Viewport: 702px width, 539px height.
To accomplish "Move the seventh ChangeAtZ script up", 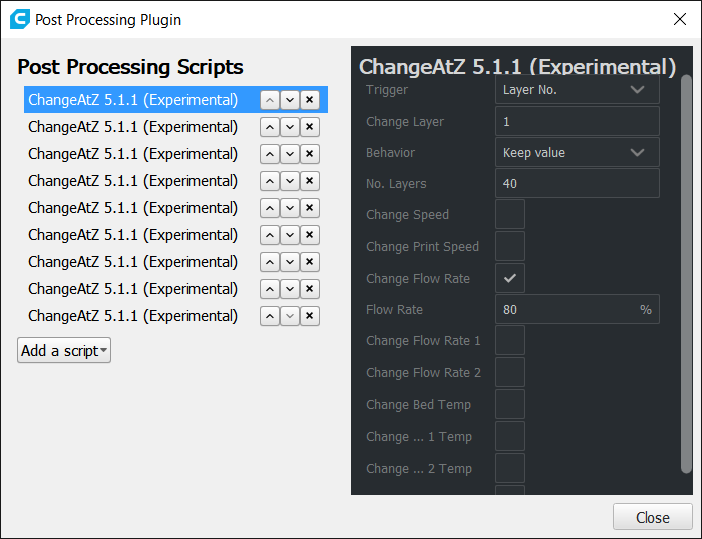I will pyautogui.click(x=270, y=262).
